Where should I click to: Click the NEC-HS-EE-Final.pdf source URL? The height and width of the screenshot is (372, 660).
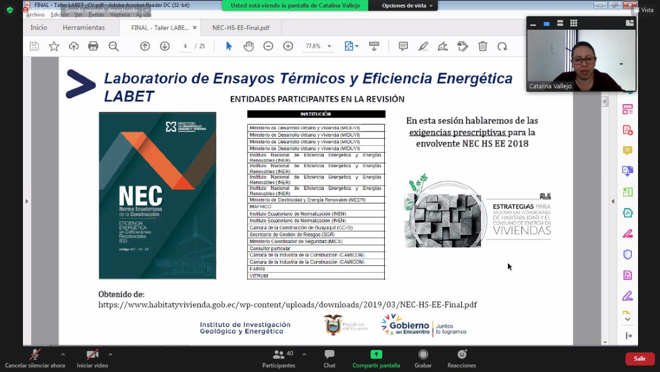[x=287, y=305]
